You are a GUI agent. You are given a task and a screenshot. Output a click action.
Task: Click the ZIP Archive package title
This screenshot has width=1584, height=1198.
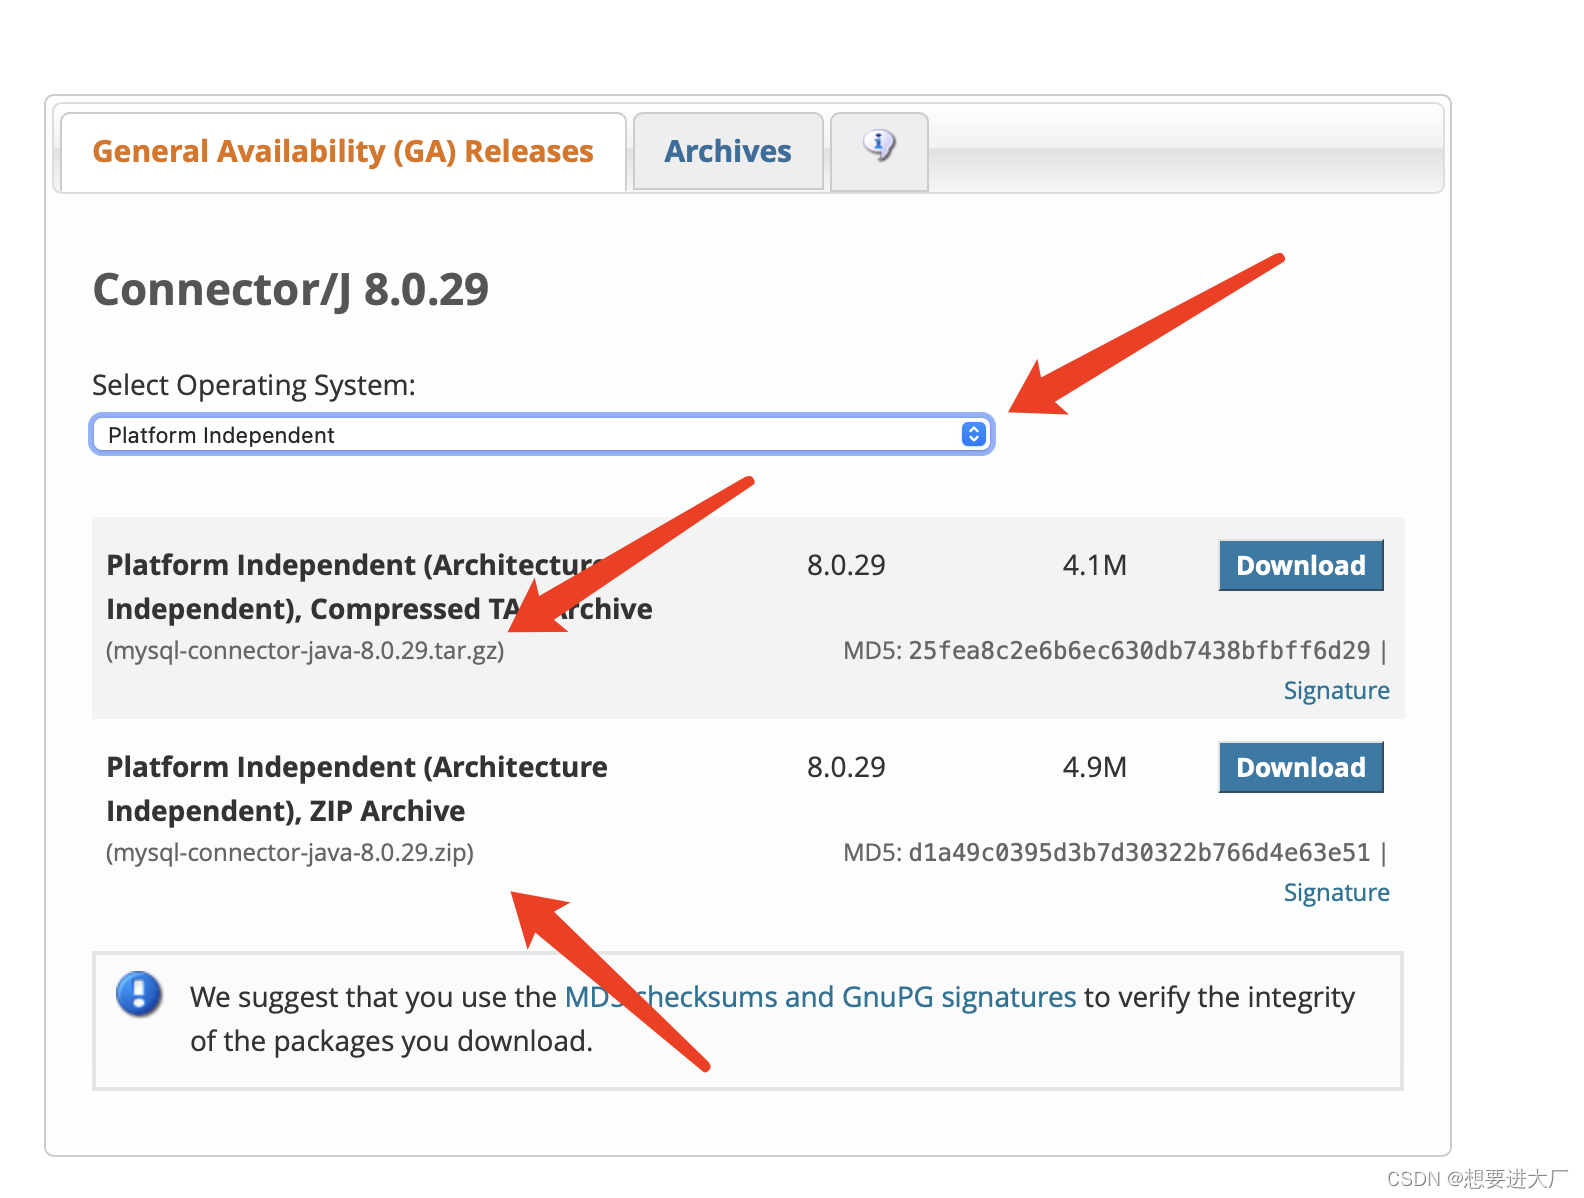[x=357, y=788]
